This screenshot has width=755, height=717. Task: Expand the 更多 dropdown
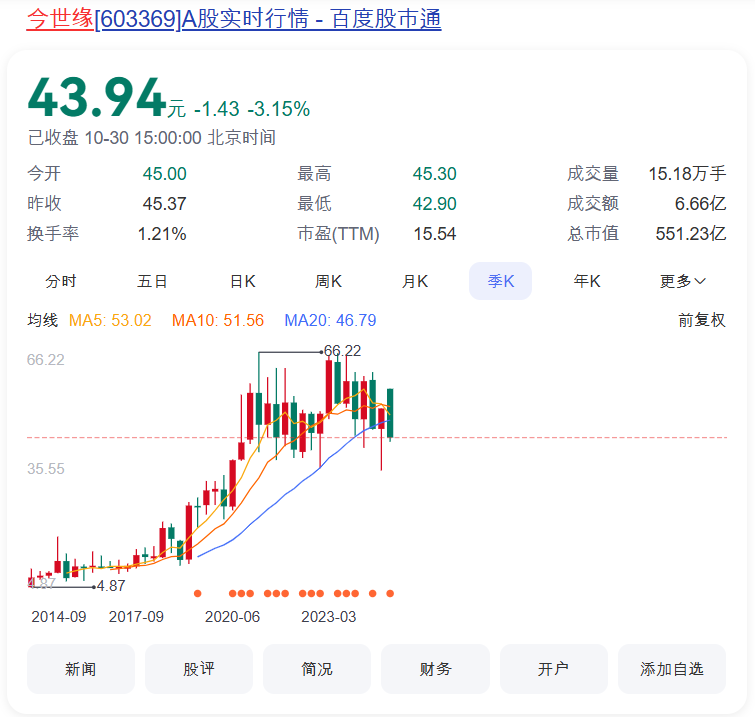click(x=683, y=281)
